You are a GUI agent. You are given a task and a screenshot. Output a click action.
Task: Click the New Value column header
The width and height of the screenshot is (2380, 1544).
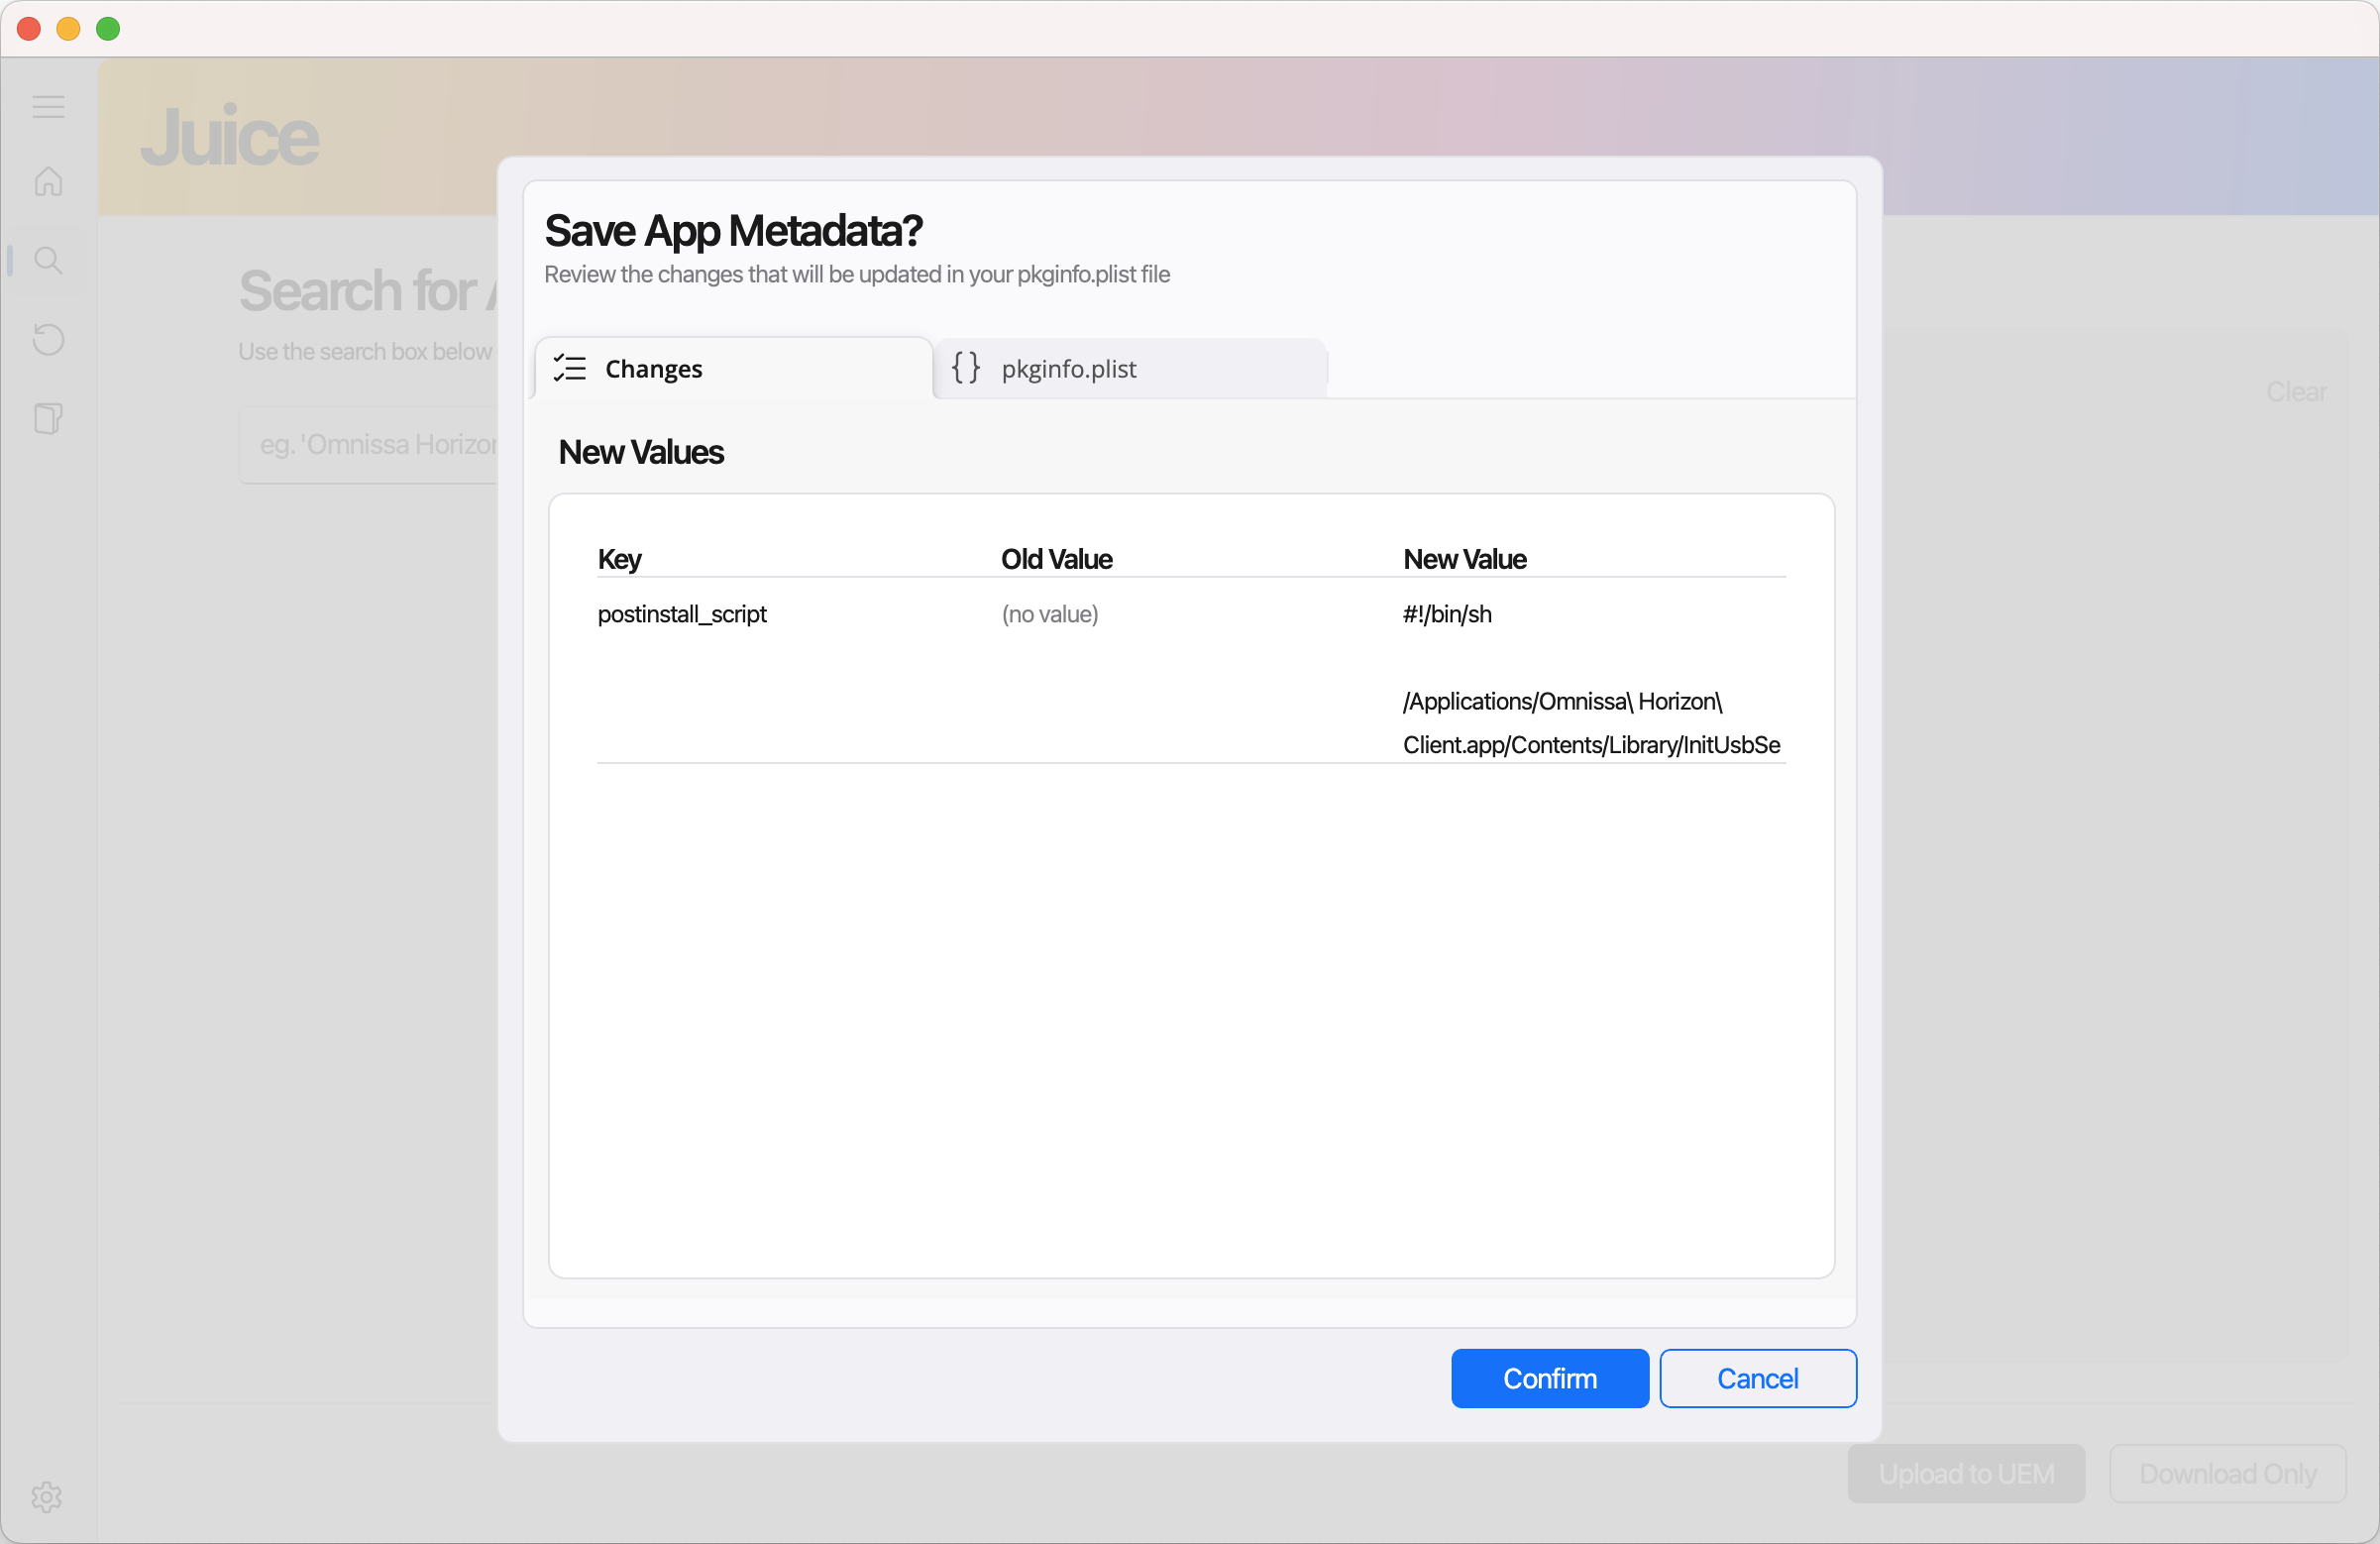click(1464, 559)
